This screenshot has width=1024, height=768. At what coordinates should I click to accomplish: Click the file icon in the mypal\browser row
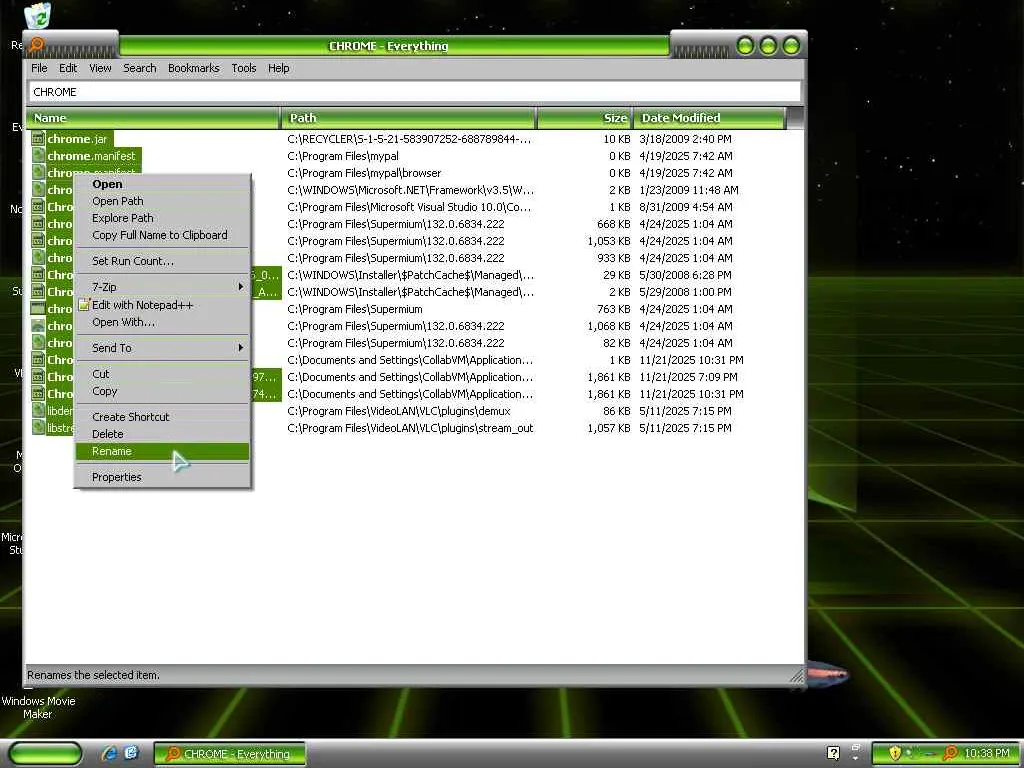[x=39, y=172]
